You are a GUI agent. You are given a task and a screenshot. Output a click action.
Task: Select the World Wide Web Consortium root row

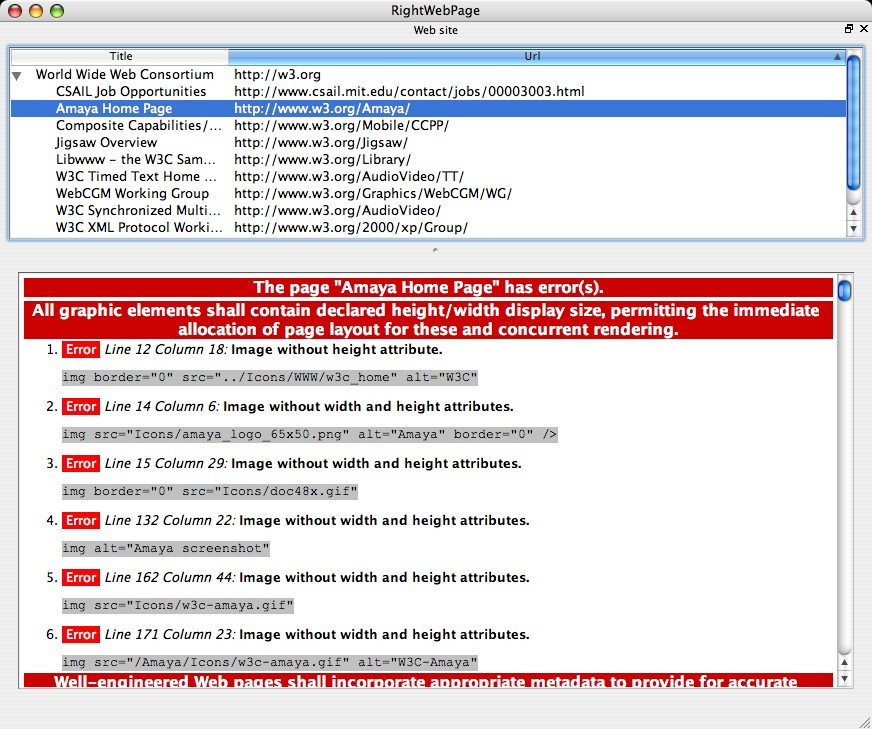[428, 75]
